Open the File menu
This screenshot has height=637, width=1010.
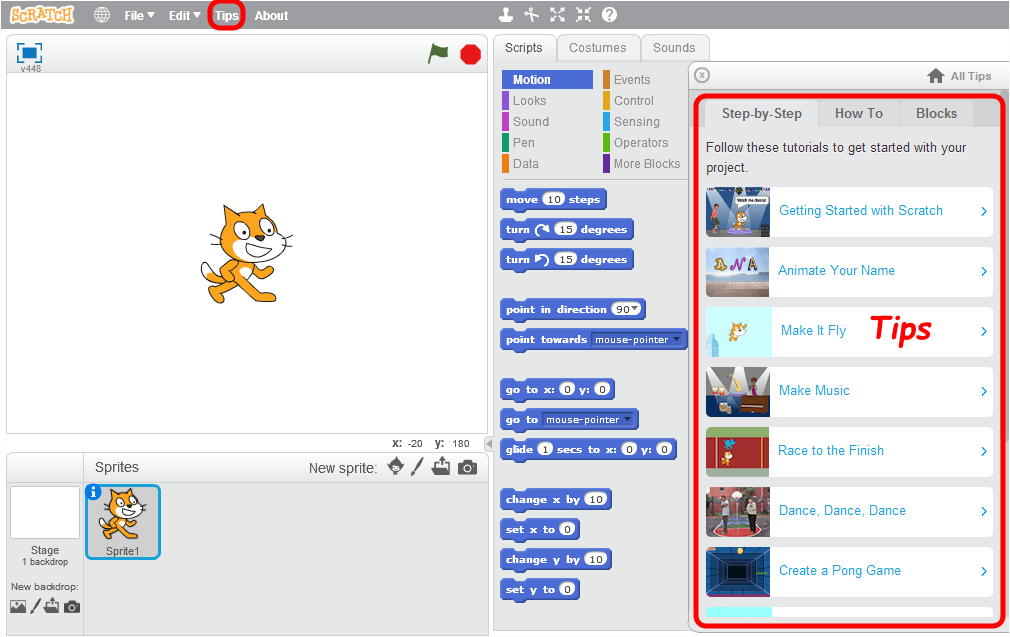(x=139, y=15)
